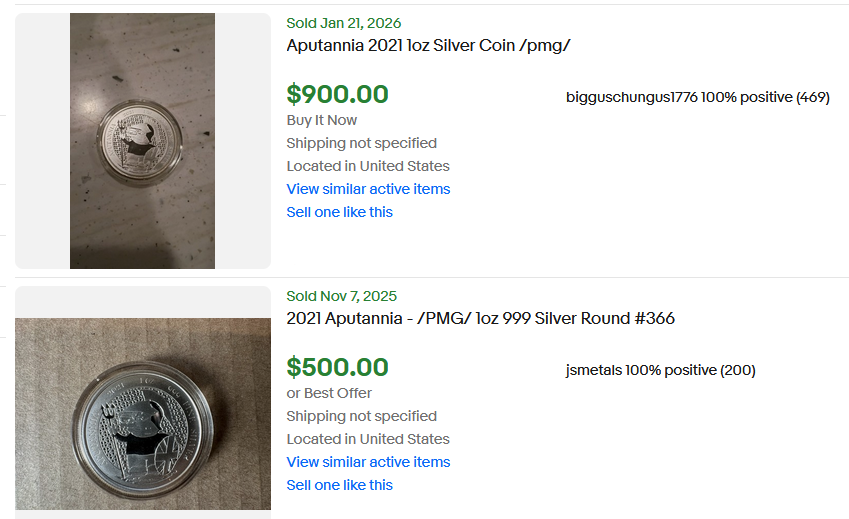Viewport: 849px width, 519px height.
Task: Open listing titled Aputannia 2021 1oz Silver Coin
Action: [x=428, y=46]
